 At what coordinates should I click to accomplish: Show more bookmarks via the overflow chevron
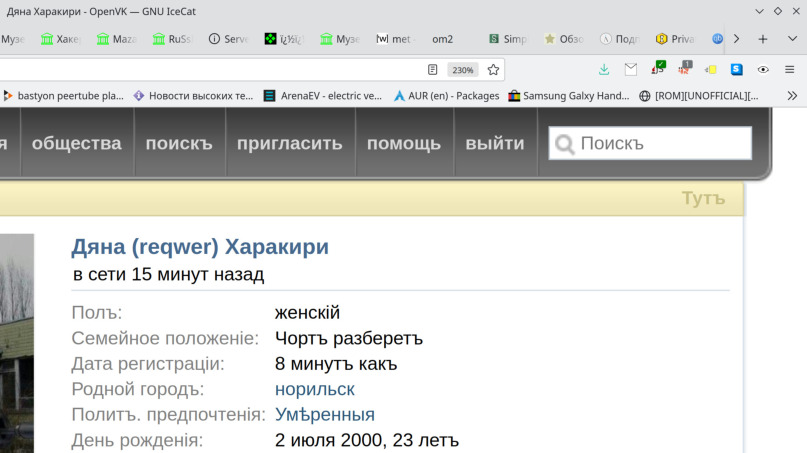792,96
